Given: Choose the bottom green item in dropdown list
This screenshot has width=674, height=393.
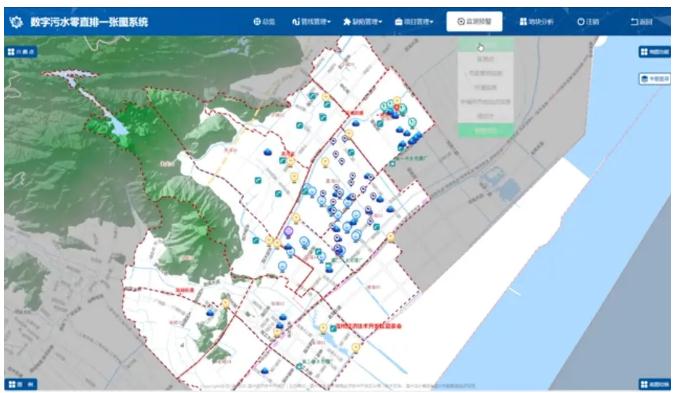Looking at the screenshot, I should pos(486,130).
